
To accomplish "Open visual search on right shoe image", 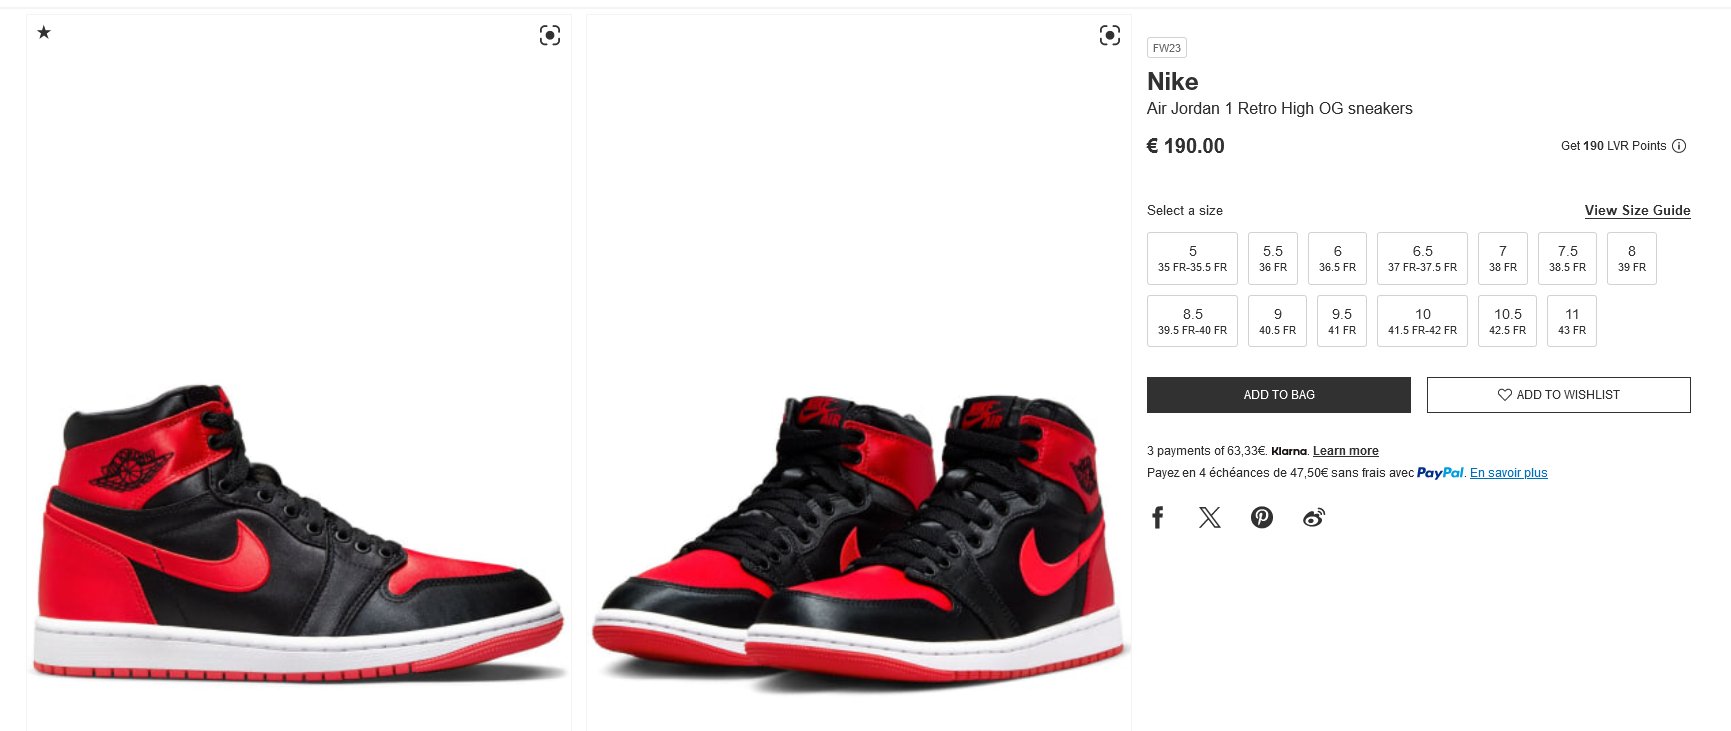I will [1110, 35].
